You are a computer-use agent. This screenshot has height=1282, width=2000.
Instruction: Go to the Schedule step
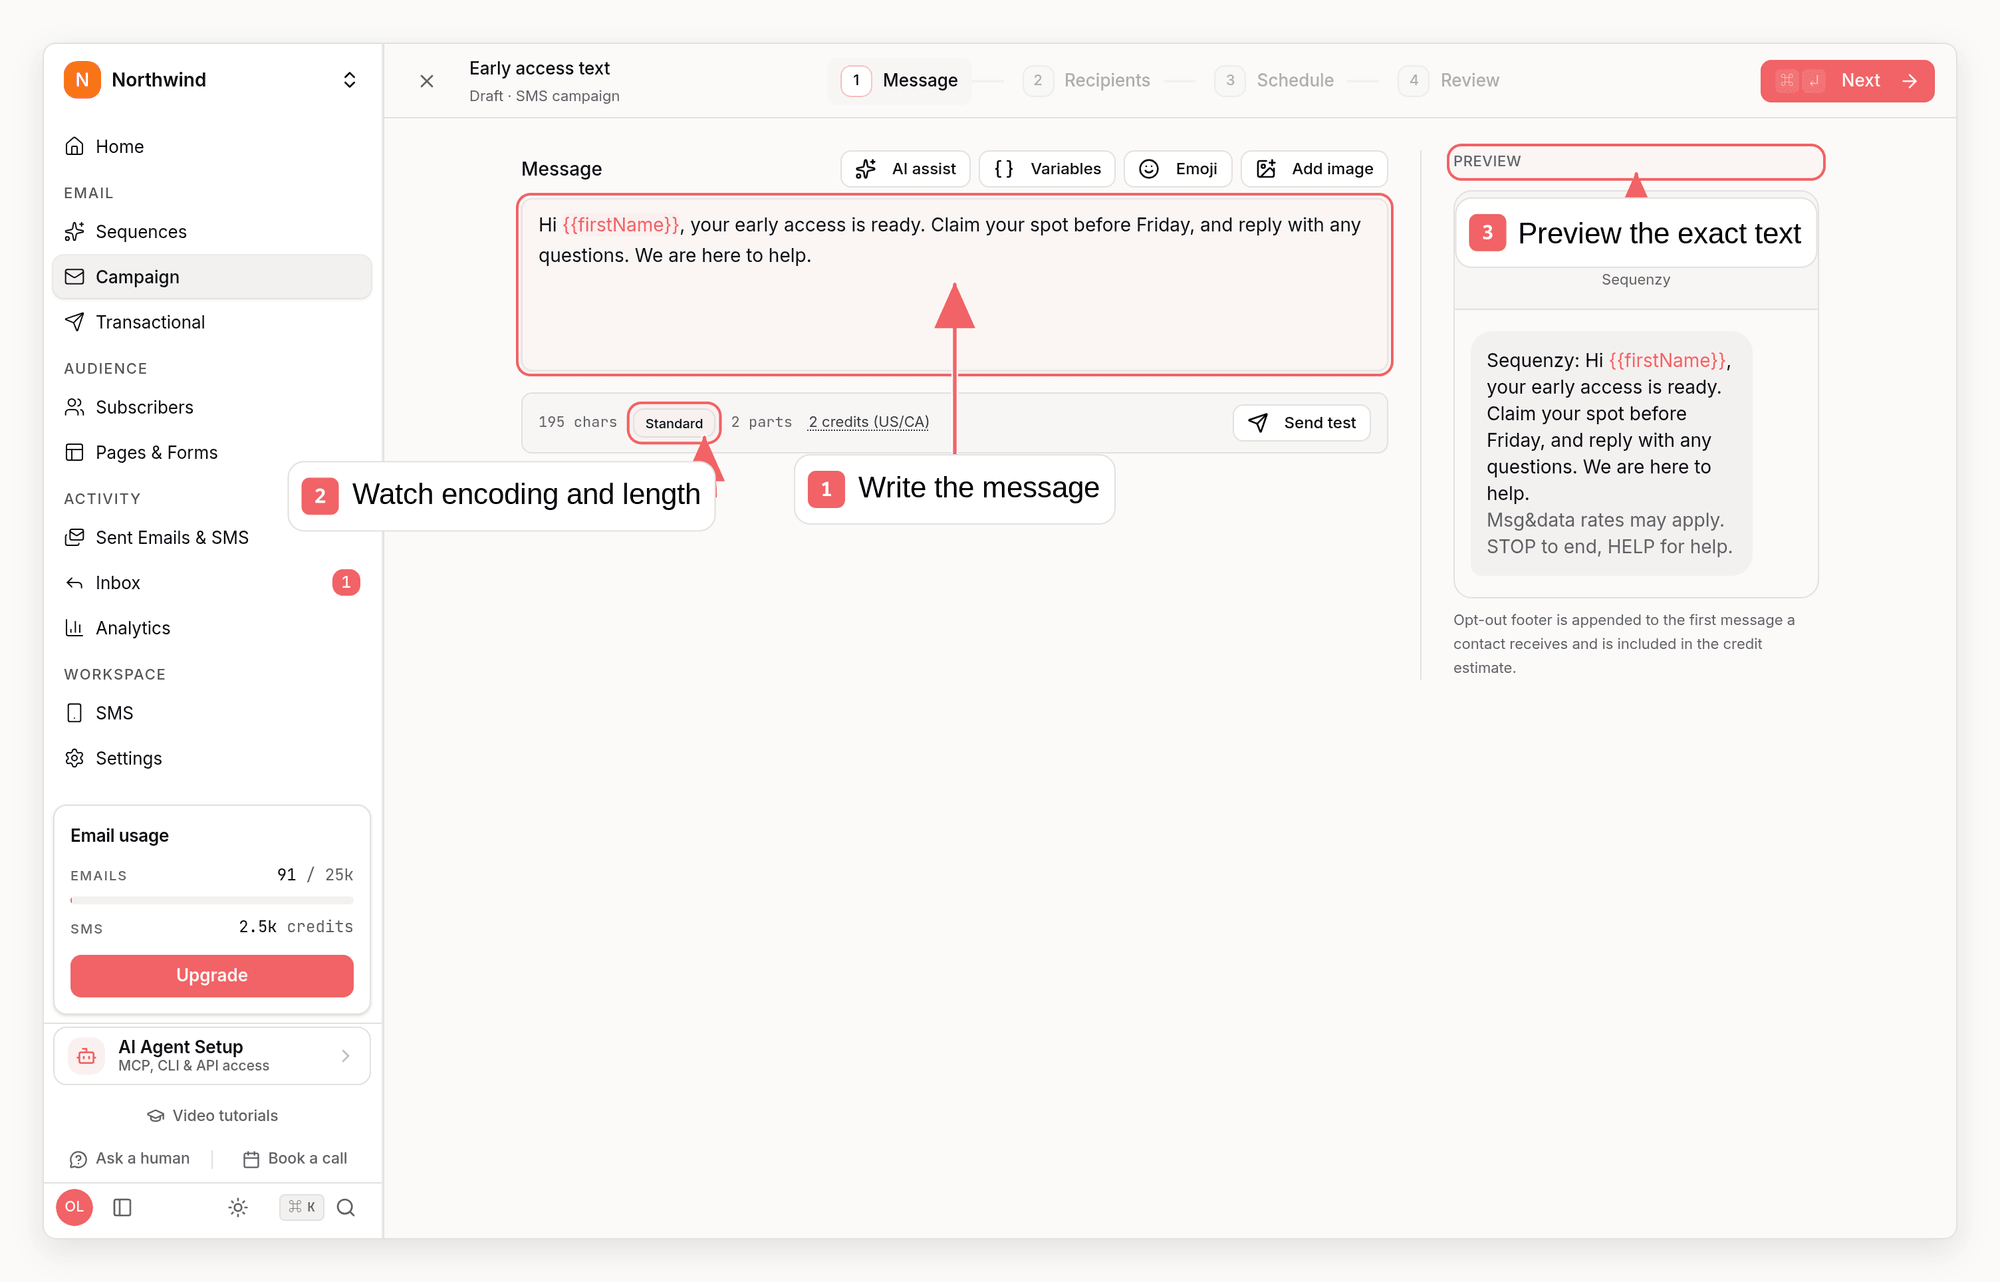pyautogui.click(x=1275, y=80)
